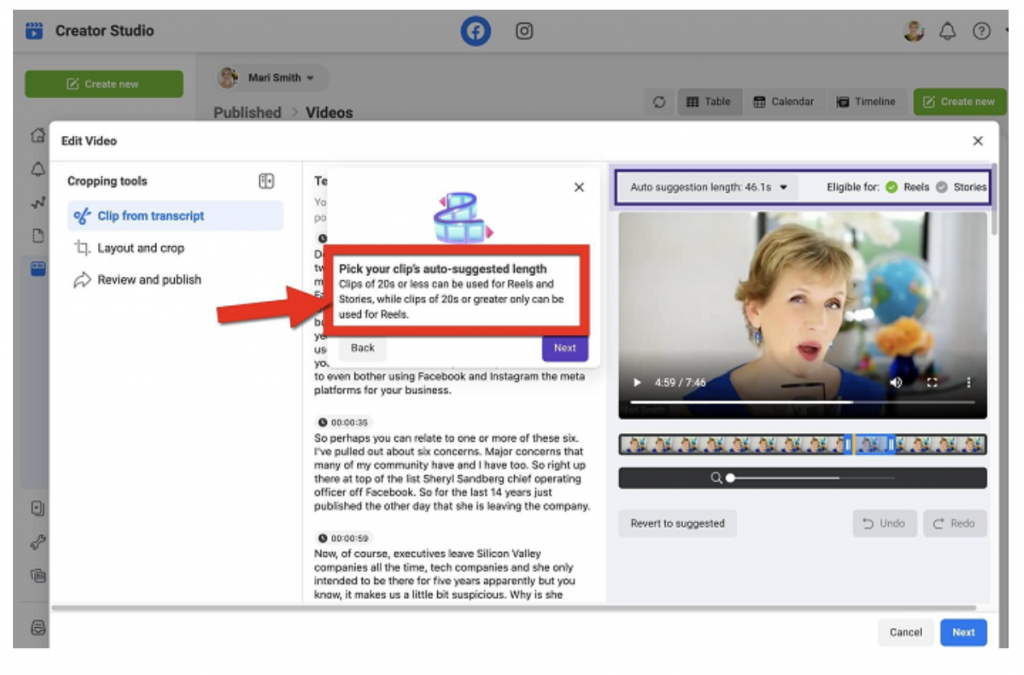The width and height of the screenshot is (1024, 675).
Task: Click the 00:00:35 transcript timestamp
Action: (x=343, y=422)
